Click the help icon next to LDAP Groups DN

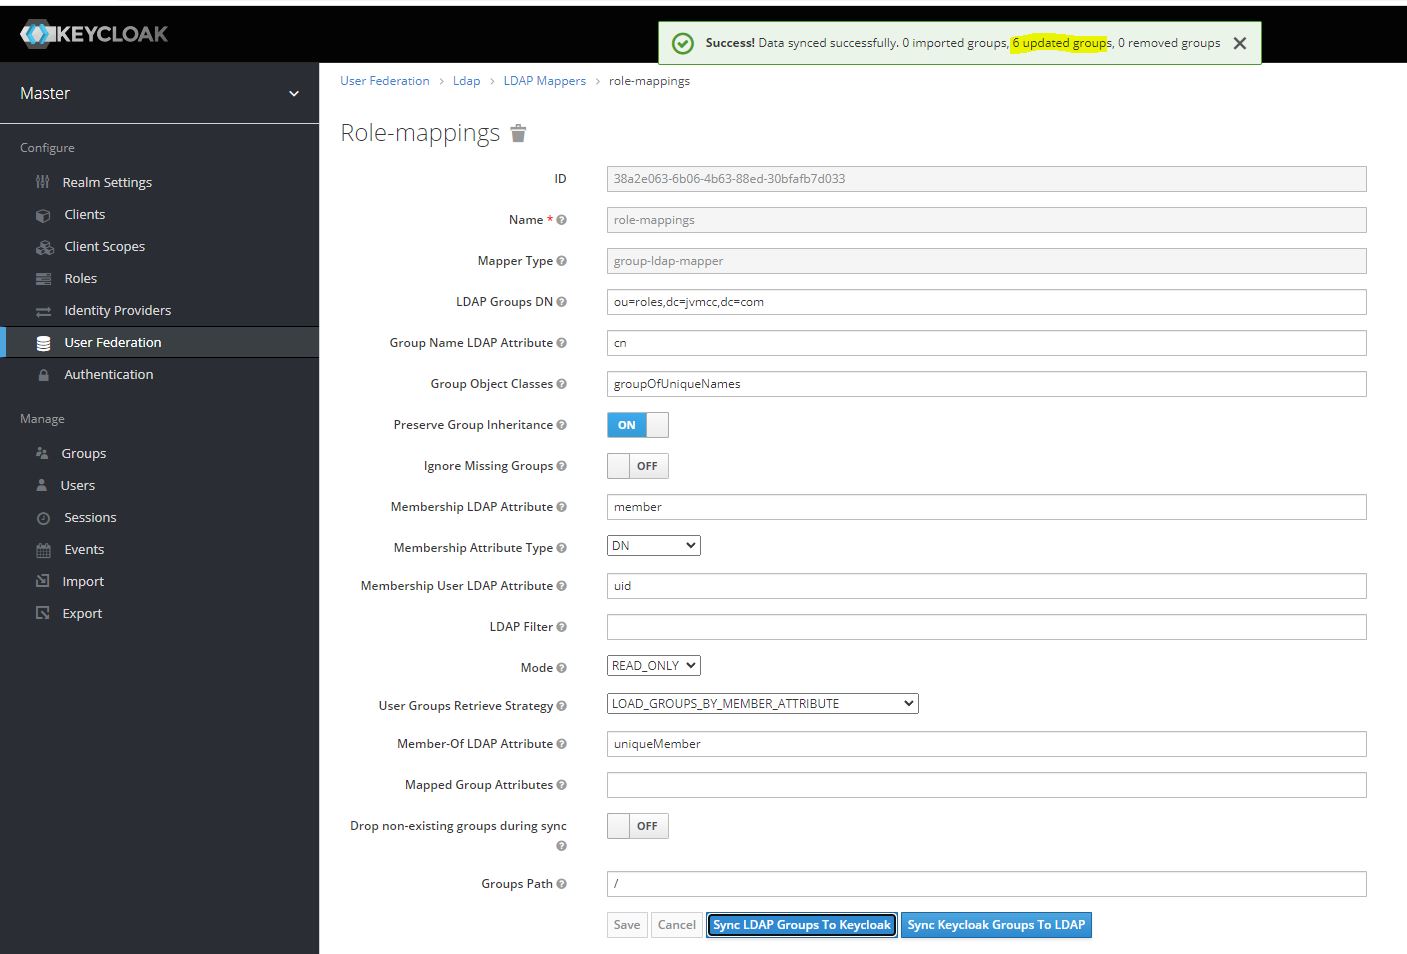pos(561,302)
